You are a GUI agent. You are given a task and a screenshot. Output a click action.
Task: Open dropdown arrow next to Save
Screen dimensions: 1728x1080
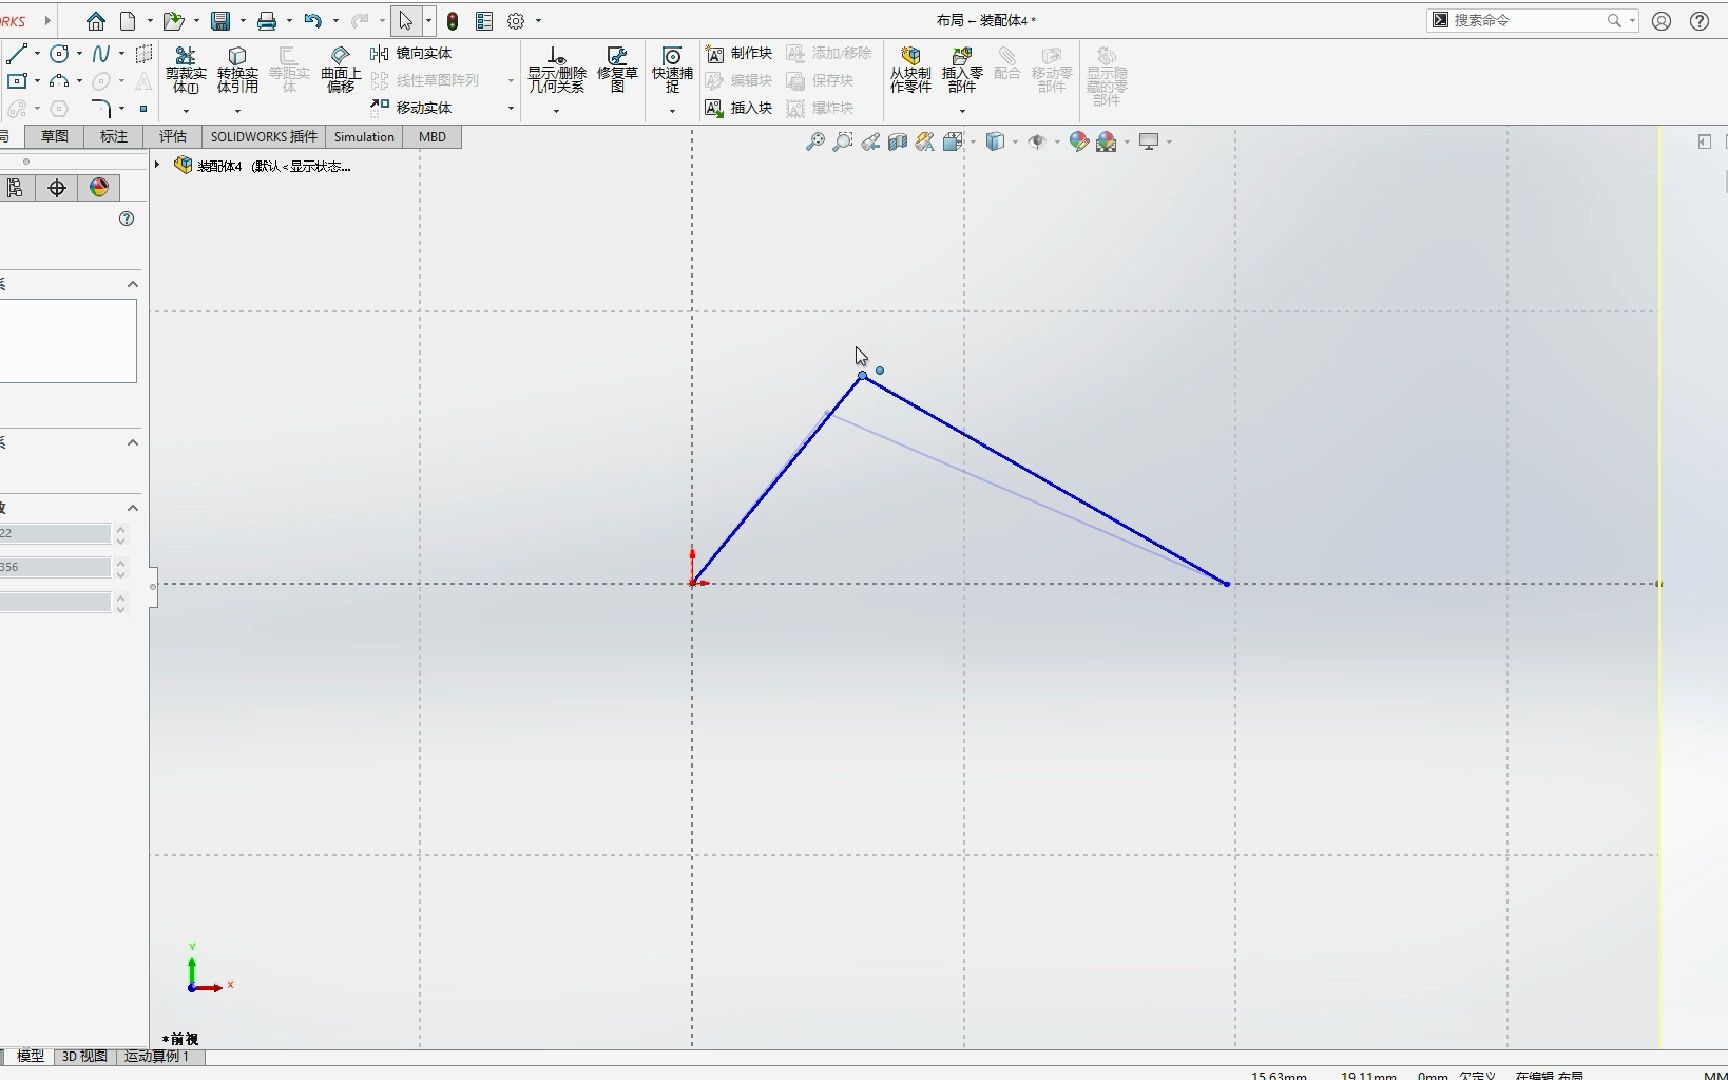point(243,21)
